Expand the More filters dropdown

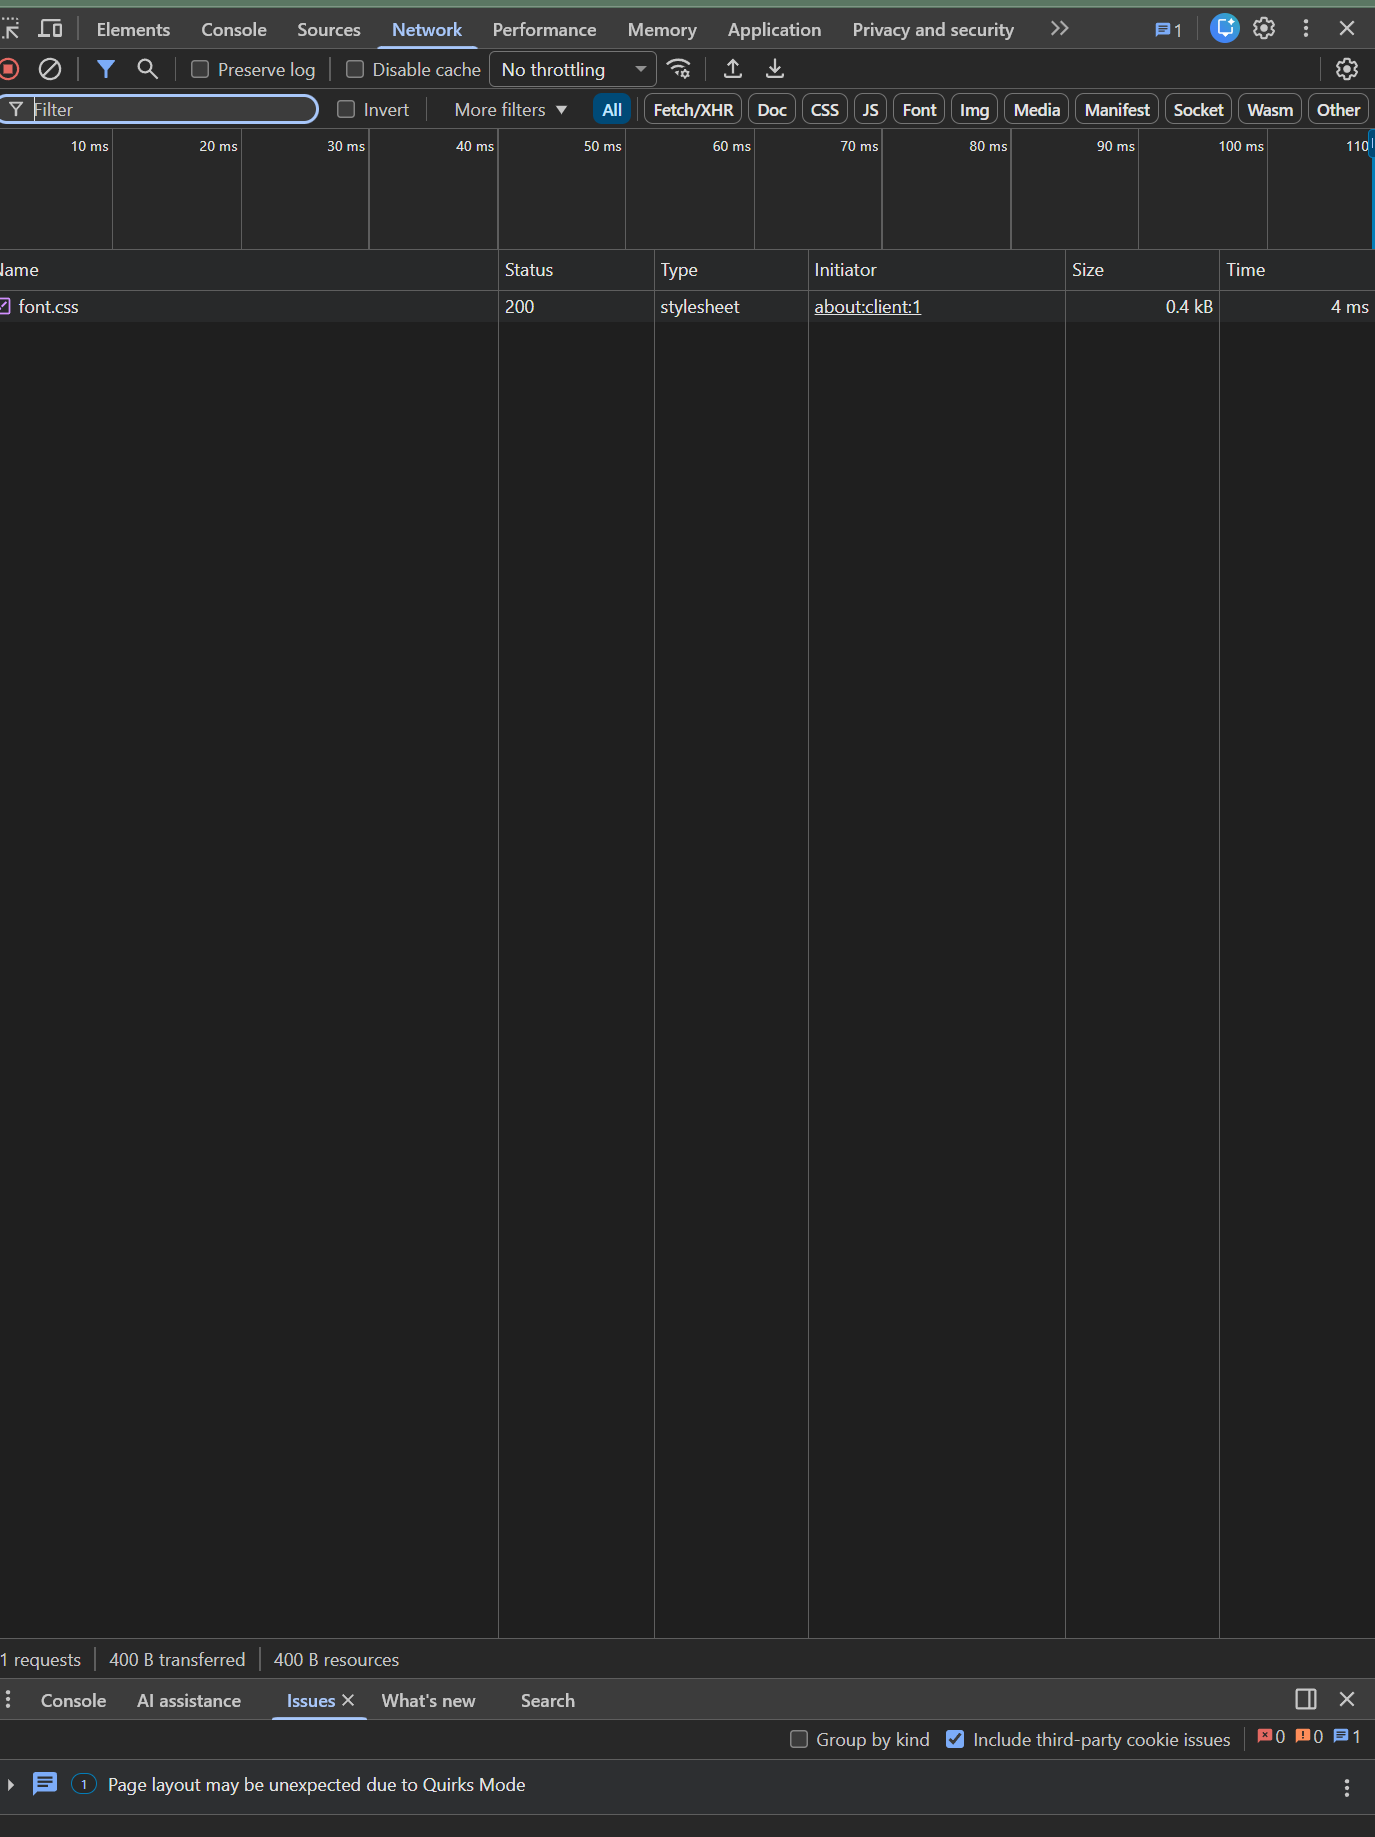pyautogui.click(x=510, y=110)
